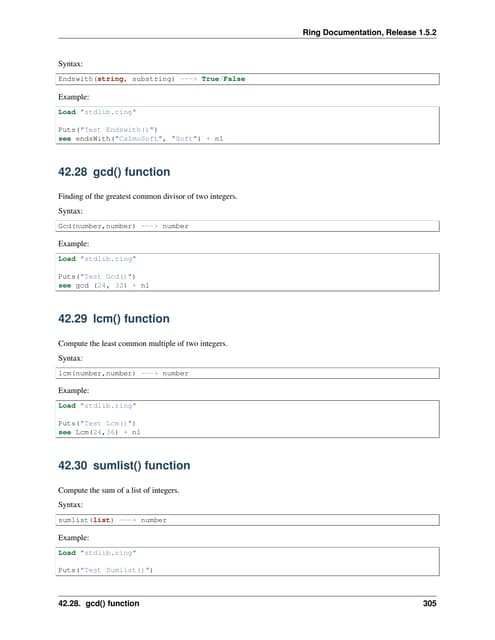Click the 'Ring Documentation, Release 1.5.2' header

tap(369, 32)
